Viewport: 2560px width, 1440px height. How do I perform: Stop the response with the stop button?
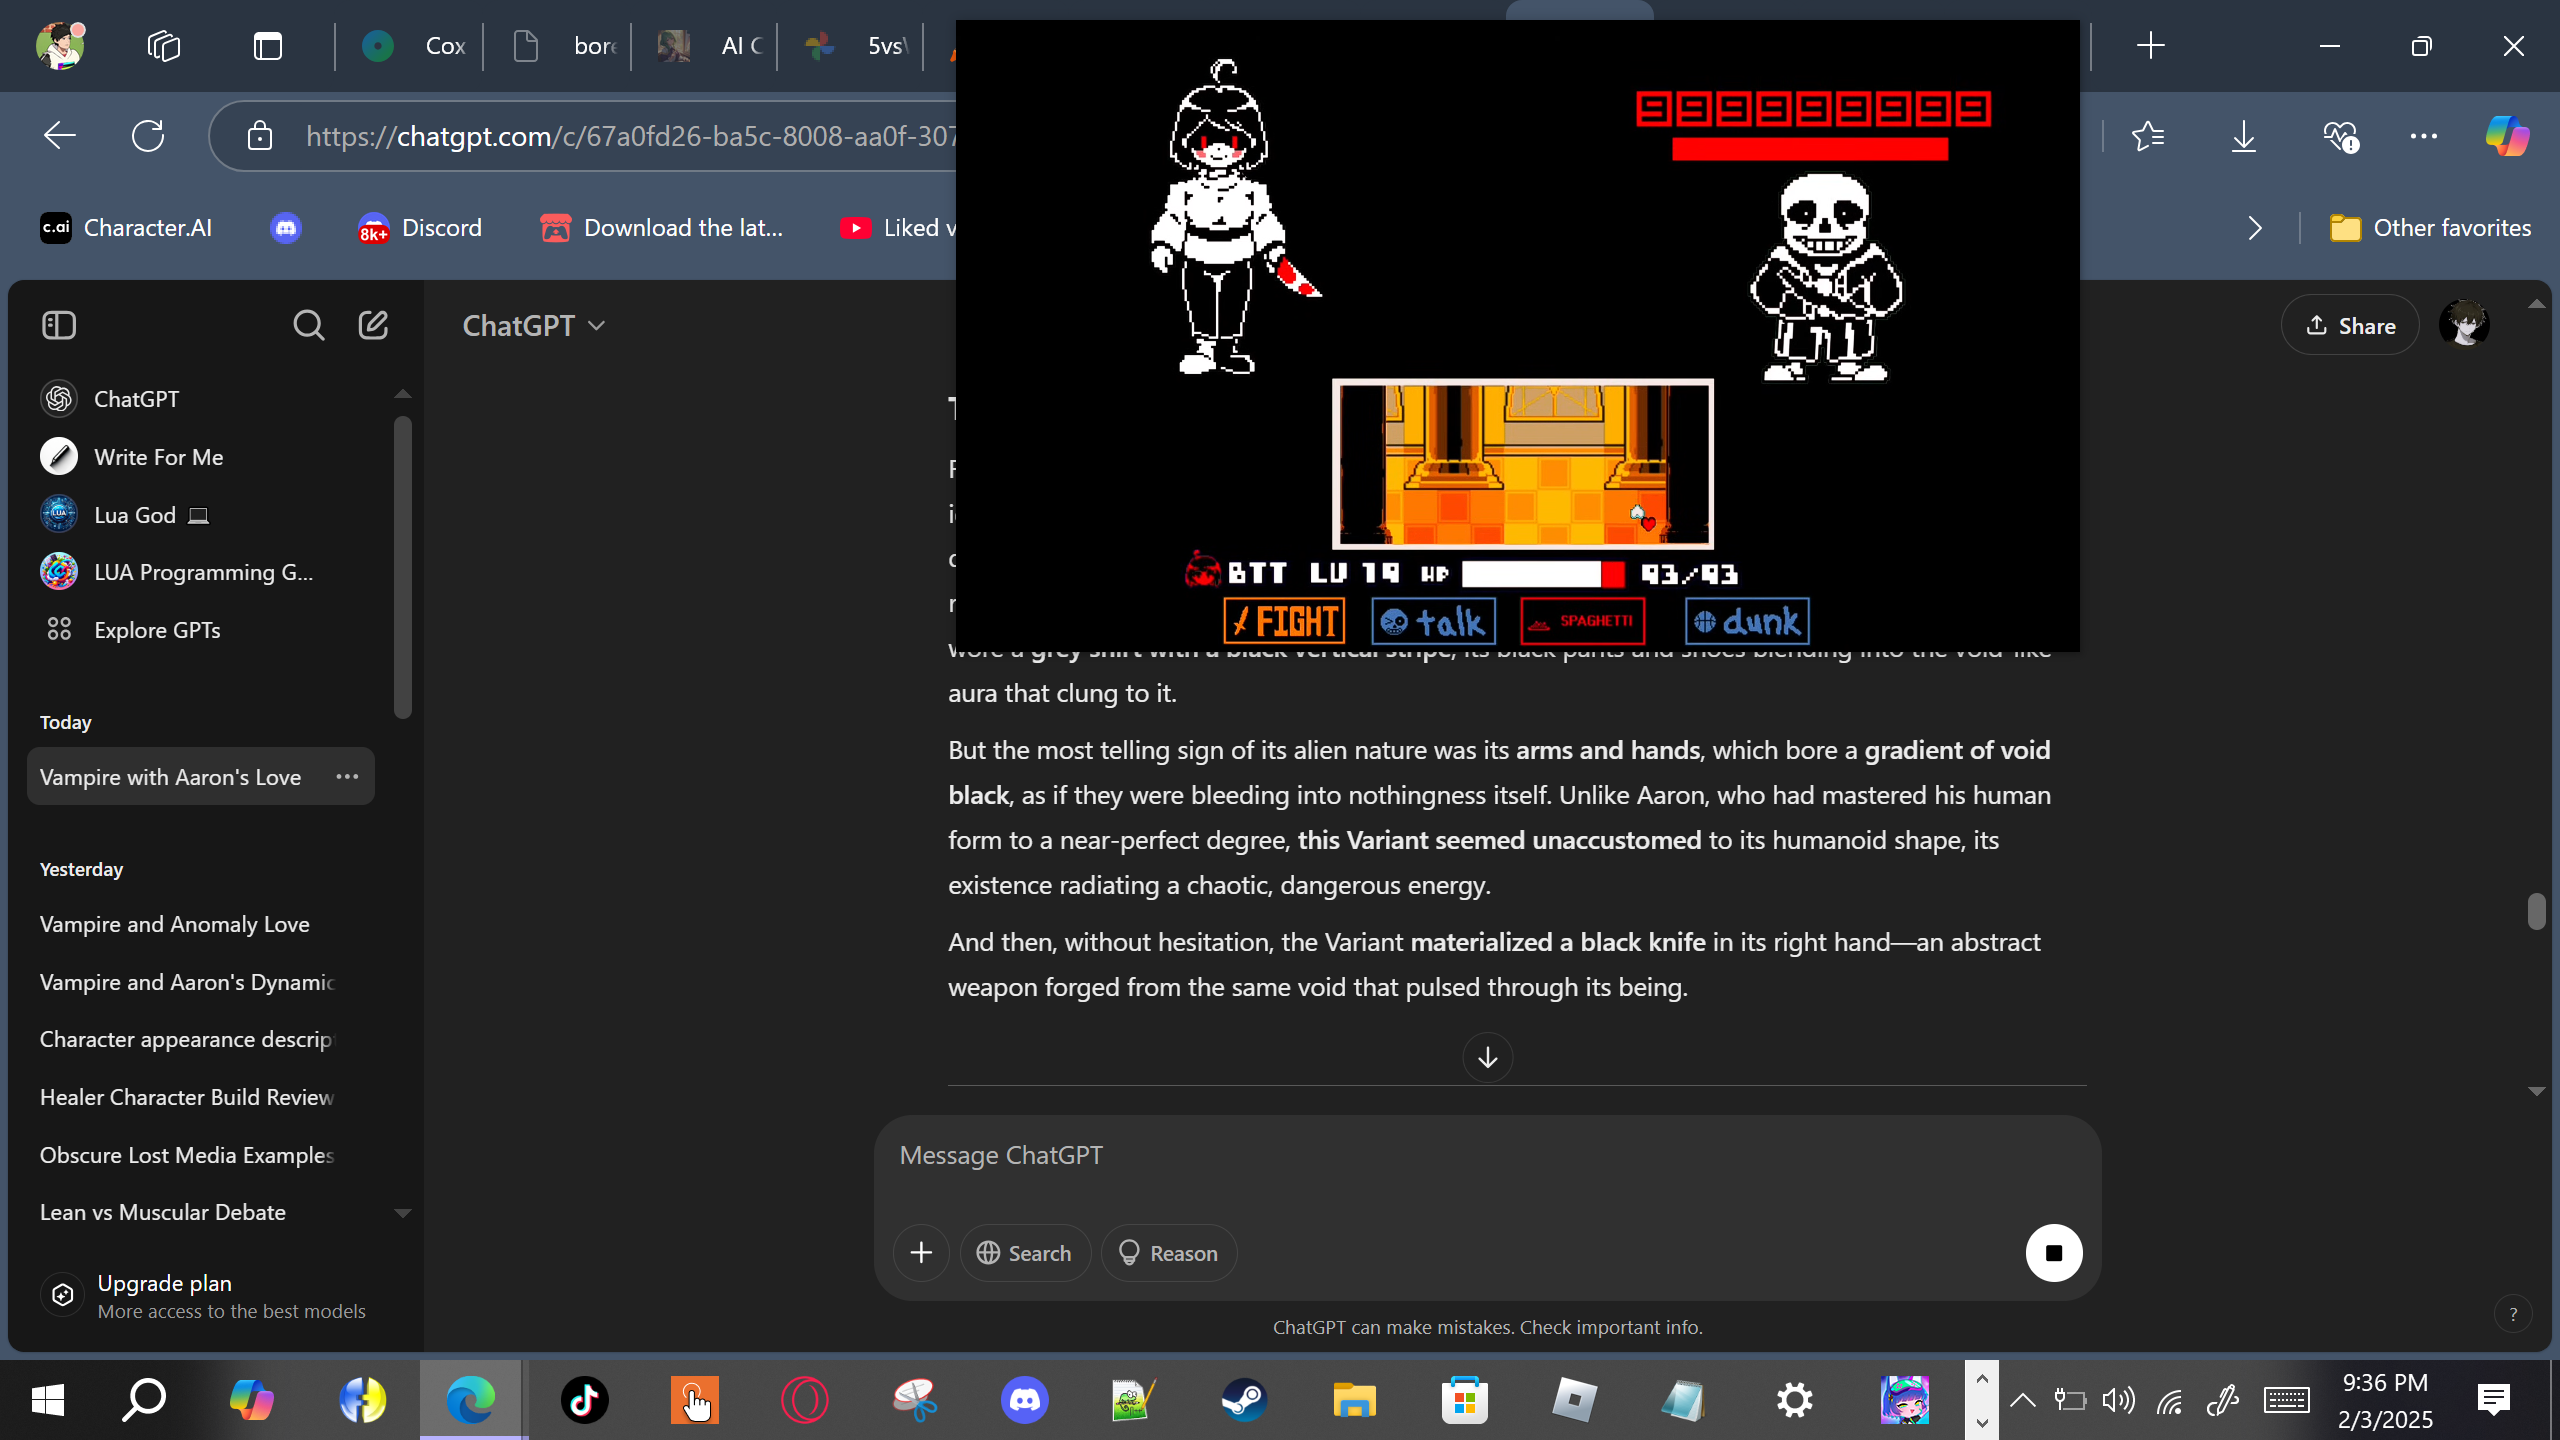(2054, 1253)
